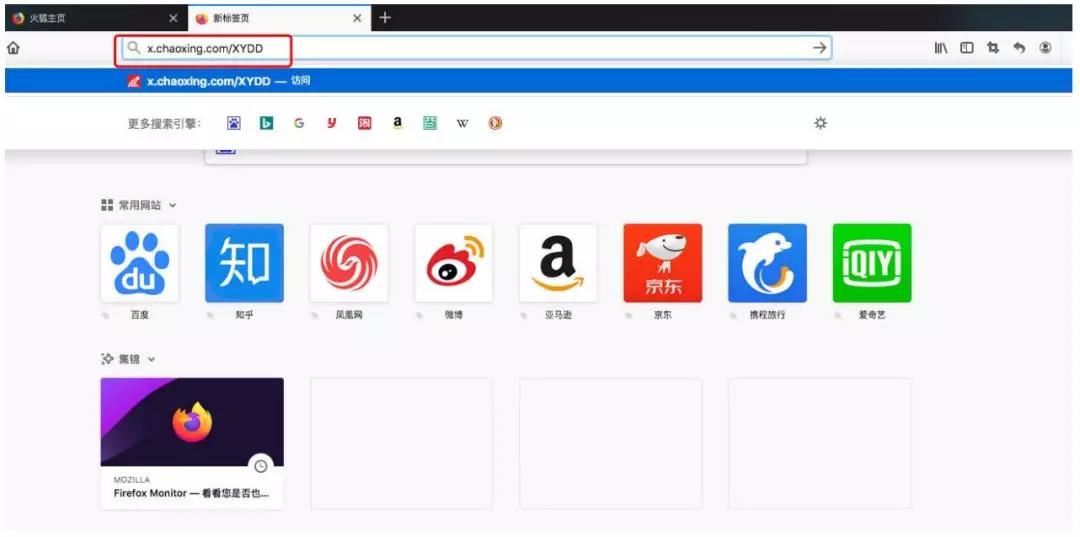The image size is (1080, 537).
Task: Search with the red Y engine icon
Action: (331, 123)
